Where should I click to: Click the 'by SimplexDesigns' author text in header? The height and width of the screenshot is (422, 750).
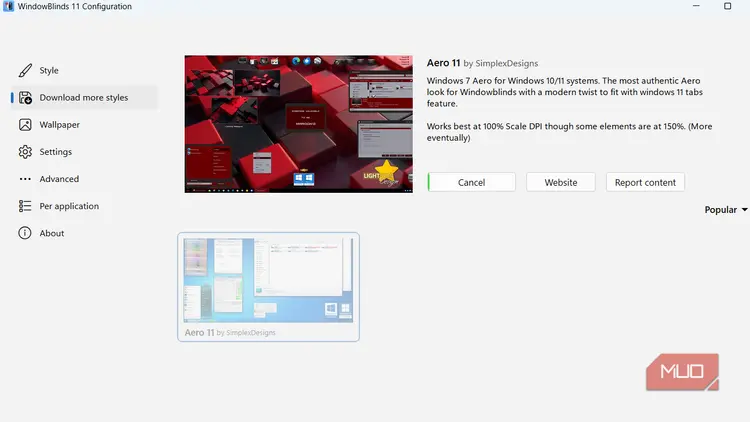point(501,63)
